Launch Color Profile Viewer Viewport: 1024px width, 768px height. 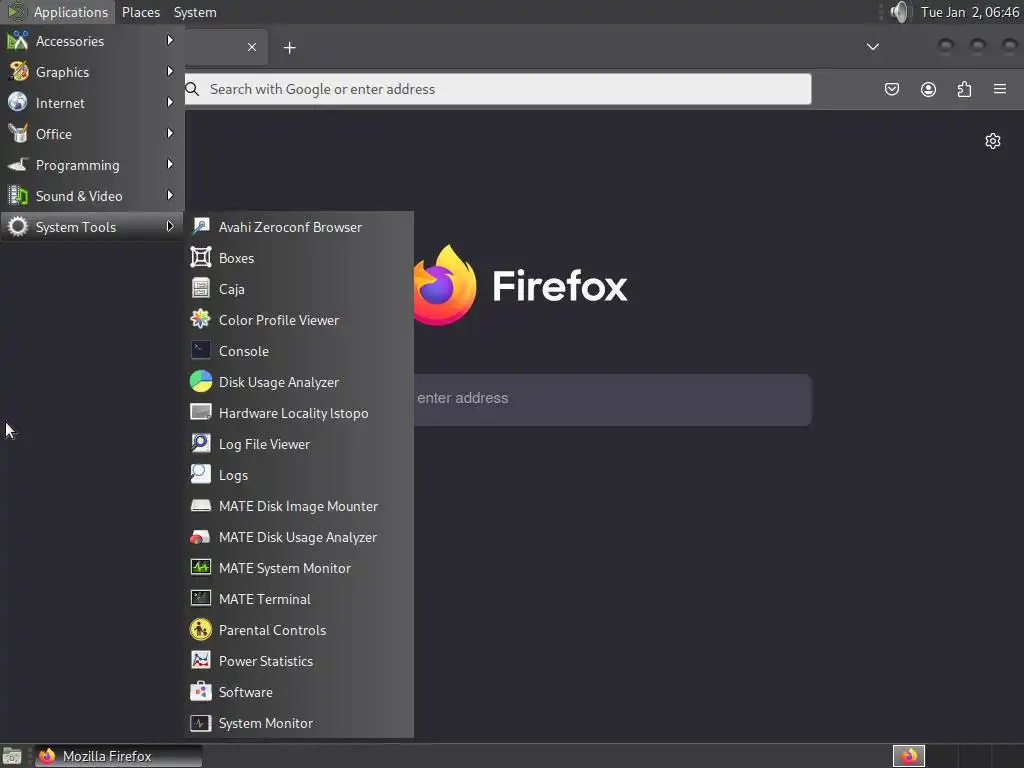point(299,320)
